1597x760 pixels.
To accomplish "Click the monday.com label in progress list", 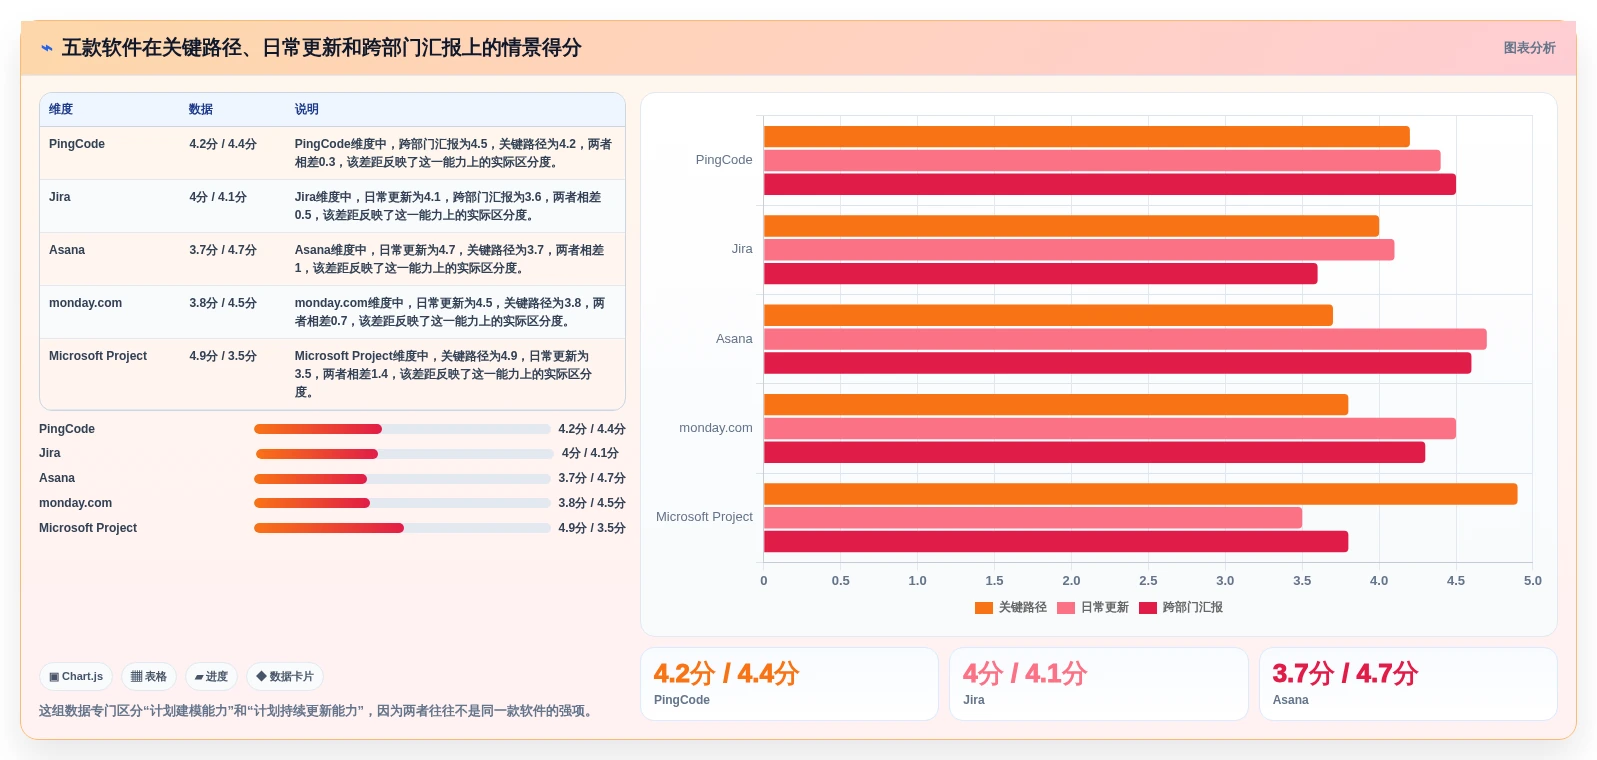I will point(75,503).
